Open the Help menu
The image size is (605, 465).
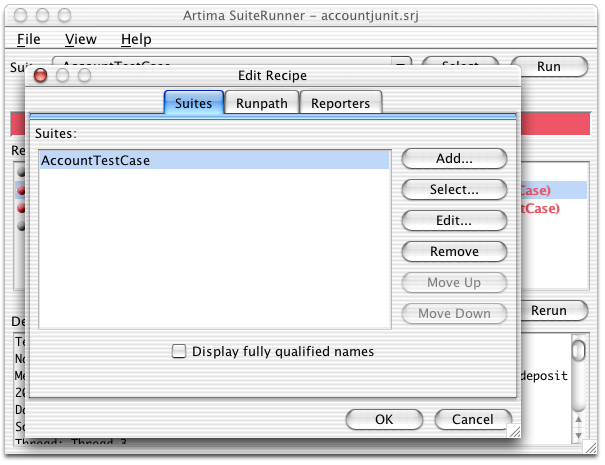click(136, 39)
